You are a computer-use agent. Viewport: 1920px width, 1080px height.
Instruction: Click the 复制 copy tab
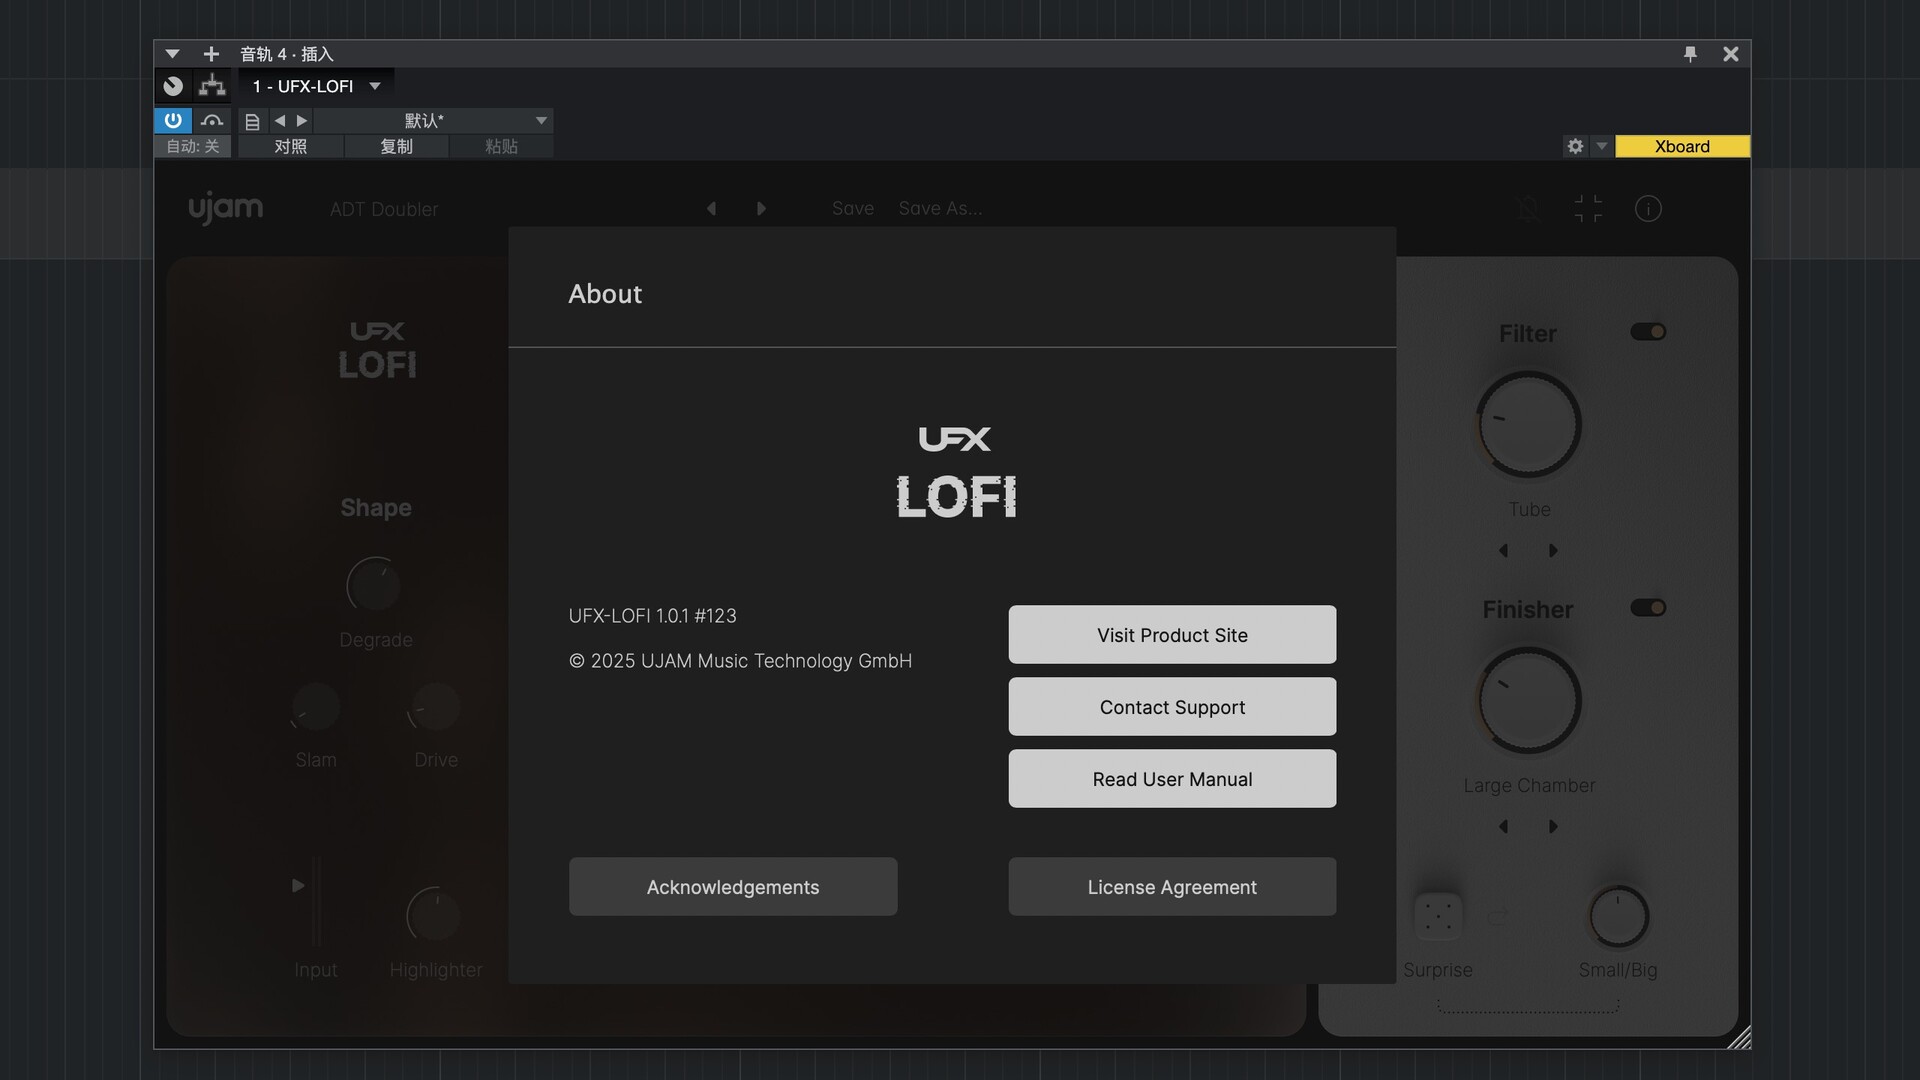point(396,147)
